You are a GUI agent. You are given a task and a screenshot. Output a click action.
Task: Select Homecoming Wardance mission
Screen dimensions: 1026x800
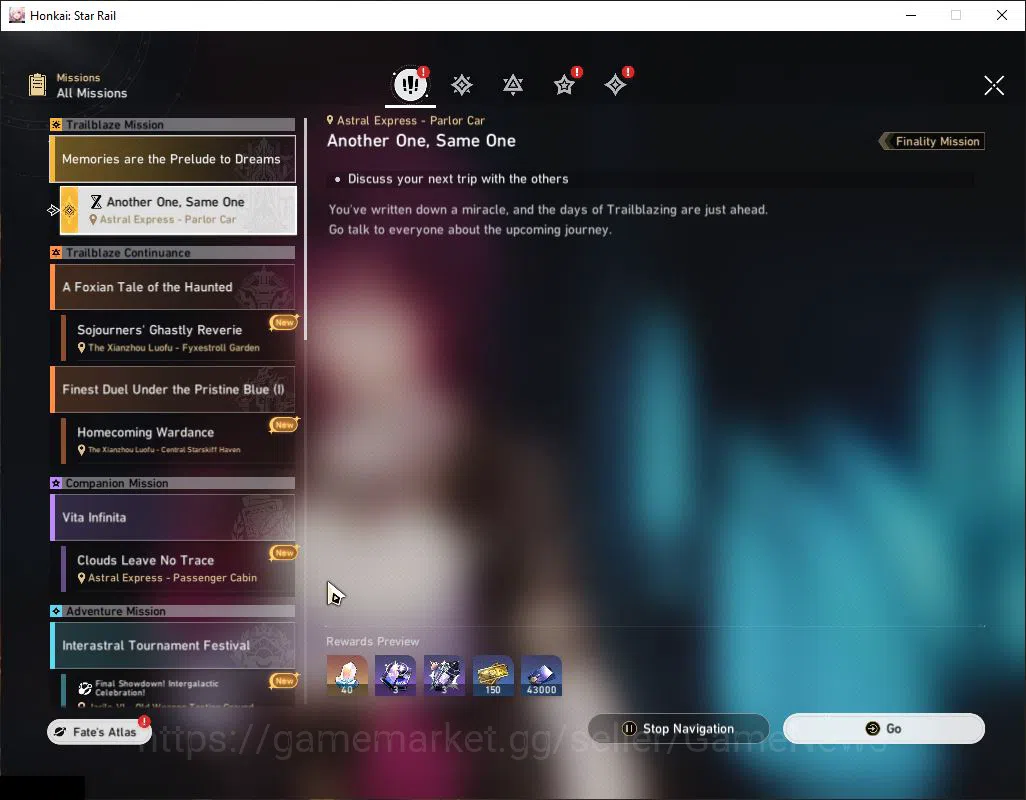(x=178, y=440)
